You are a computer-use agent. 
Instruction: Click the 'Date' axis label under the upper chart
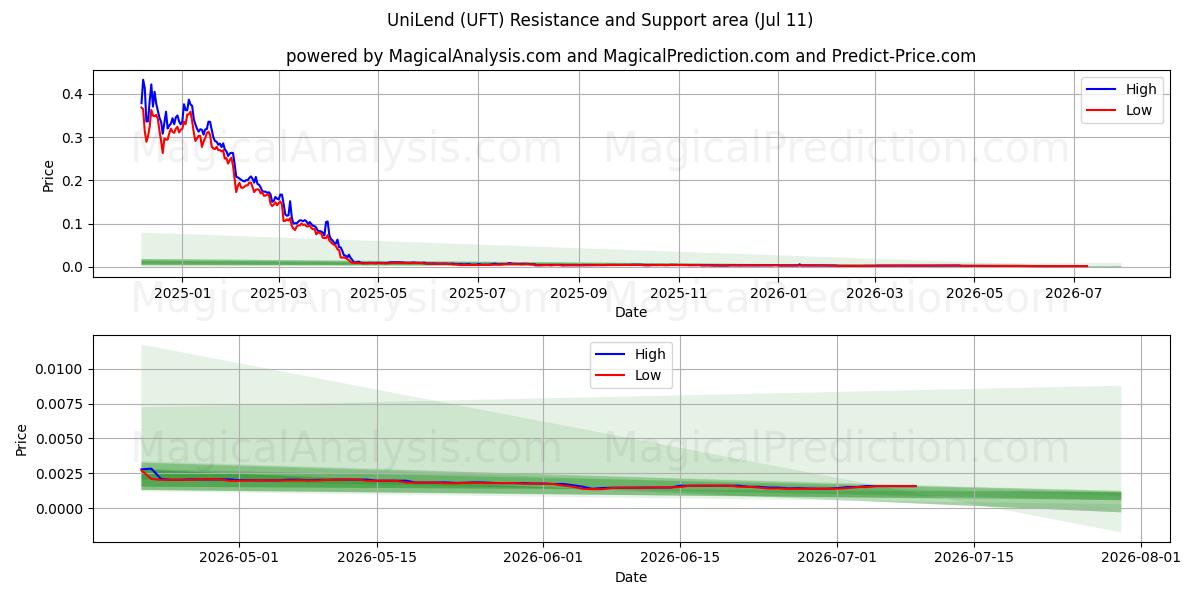(x=631, y=312)
